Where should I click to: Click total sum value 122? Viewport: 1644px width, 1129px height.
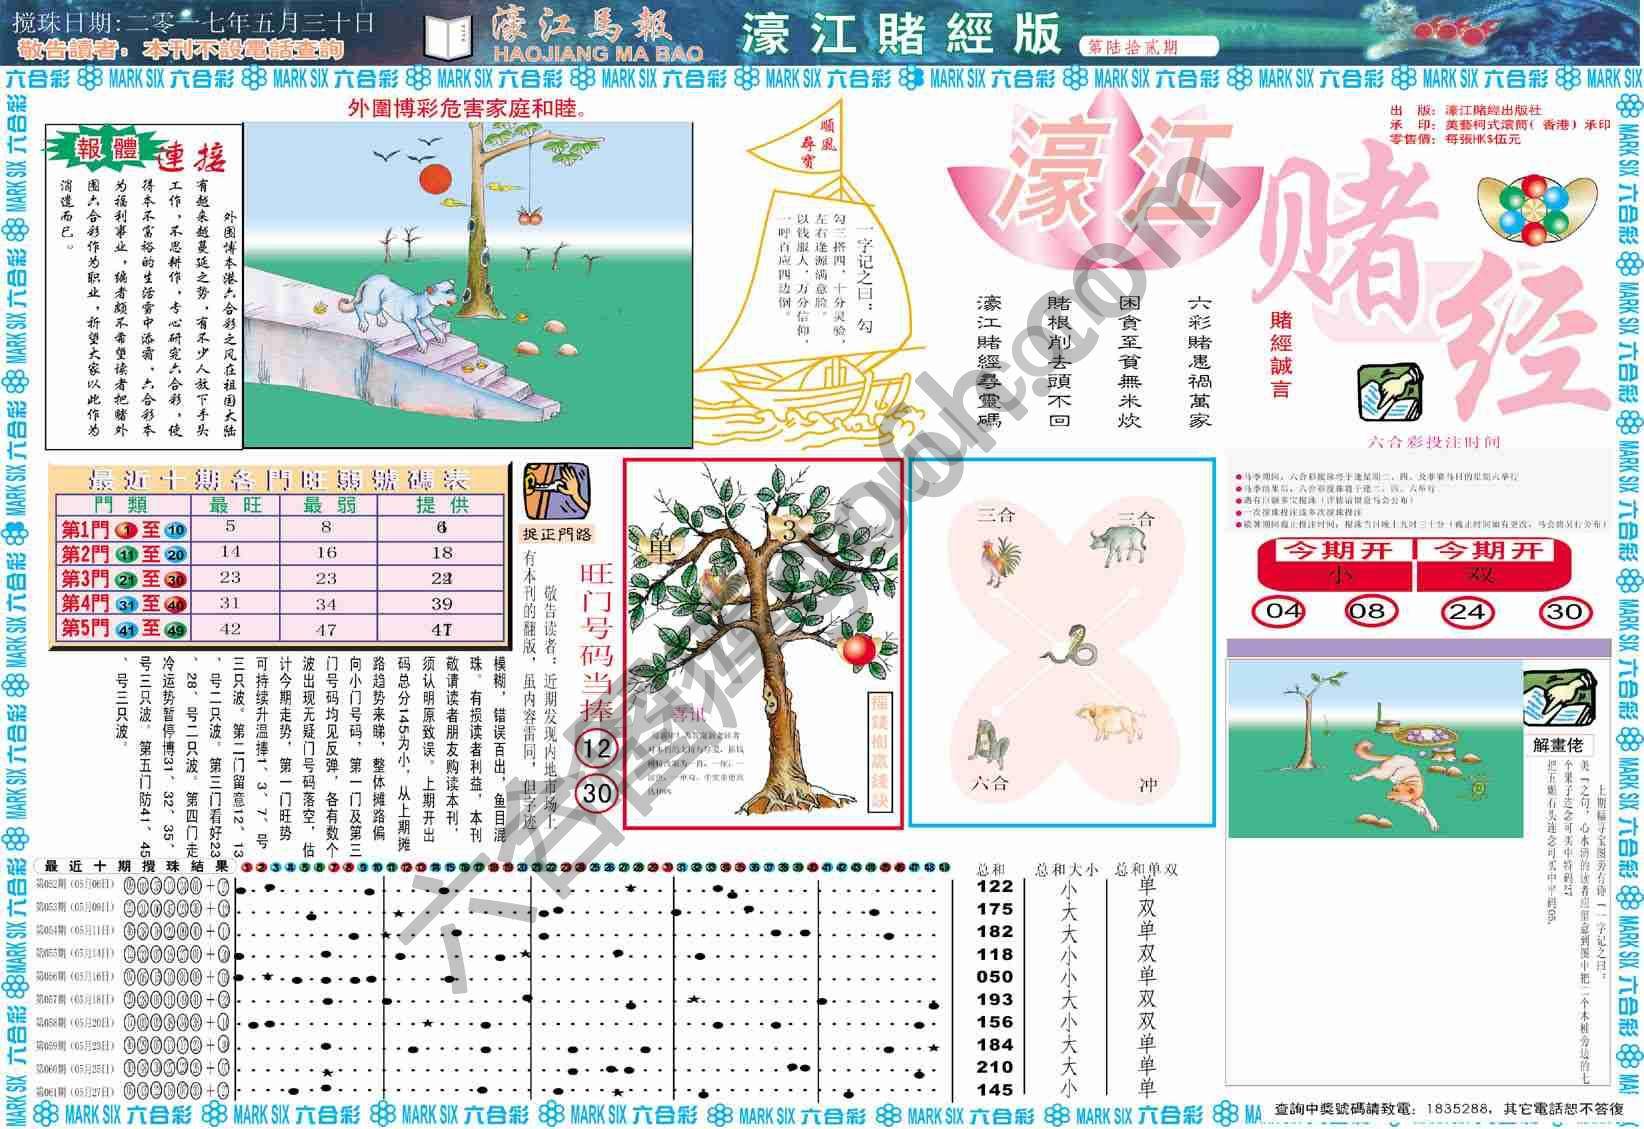995,886
